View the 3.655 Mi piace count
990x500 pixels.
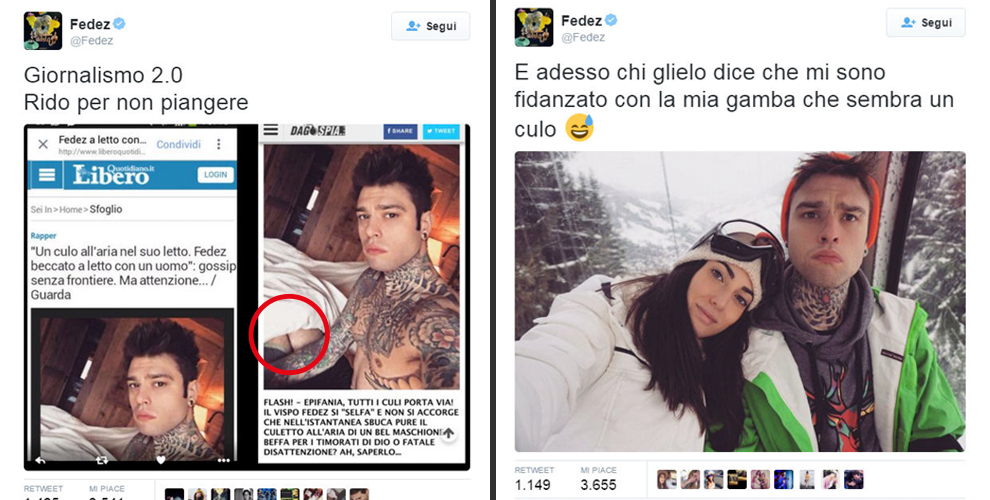coord(599,485)
